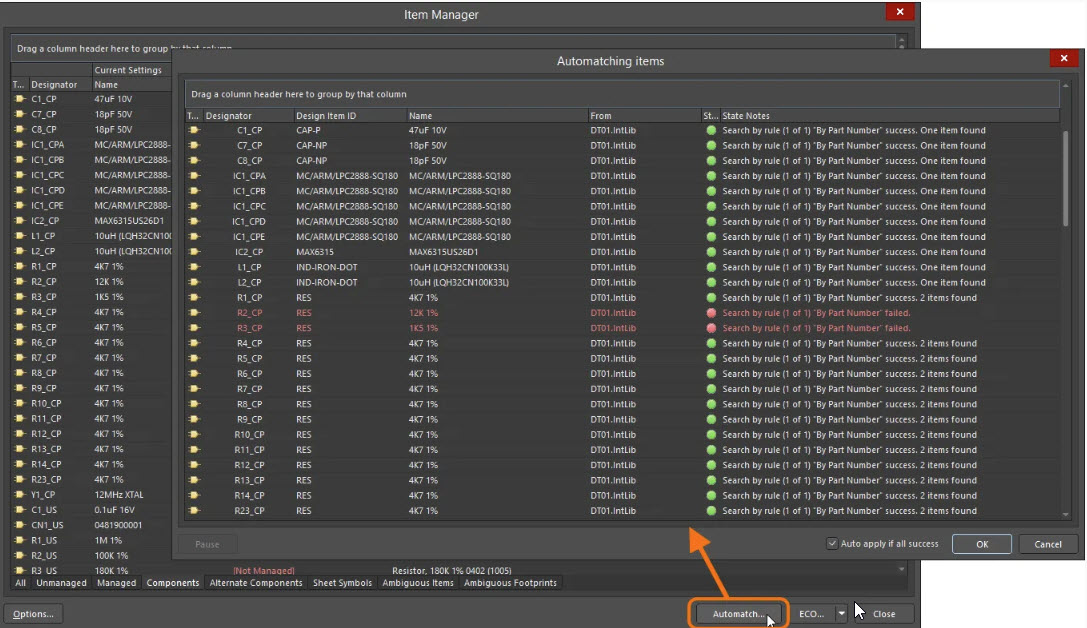Click the component icon for R10_CP in Item Manager
1087x628 pixels.
point(20,403)
